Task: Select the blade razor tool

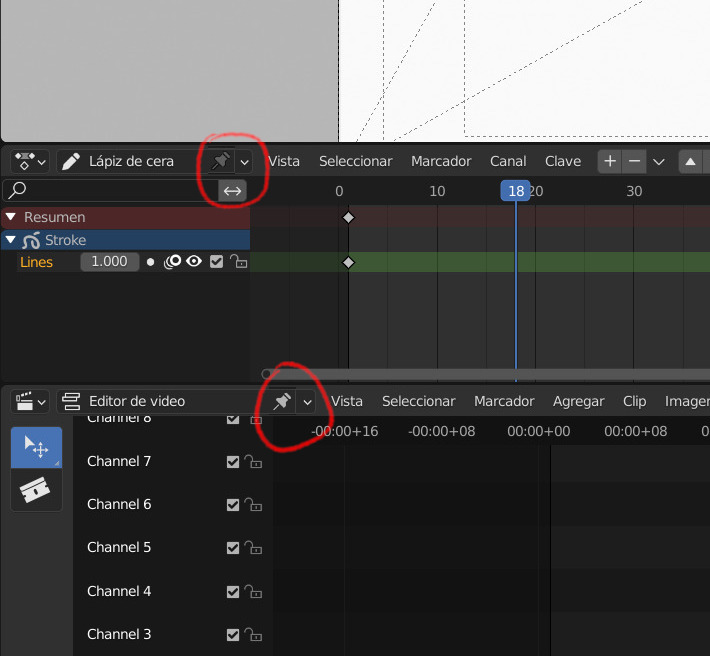Action: [x=36, y=490]
